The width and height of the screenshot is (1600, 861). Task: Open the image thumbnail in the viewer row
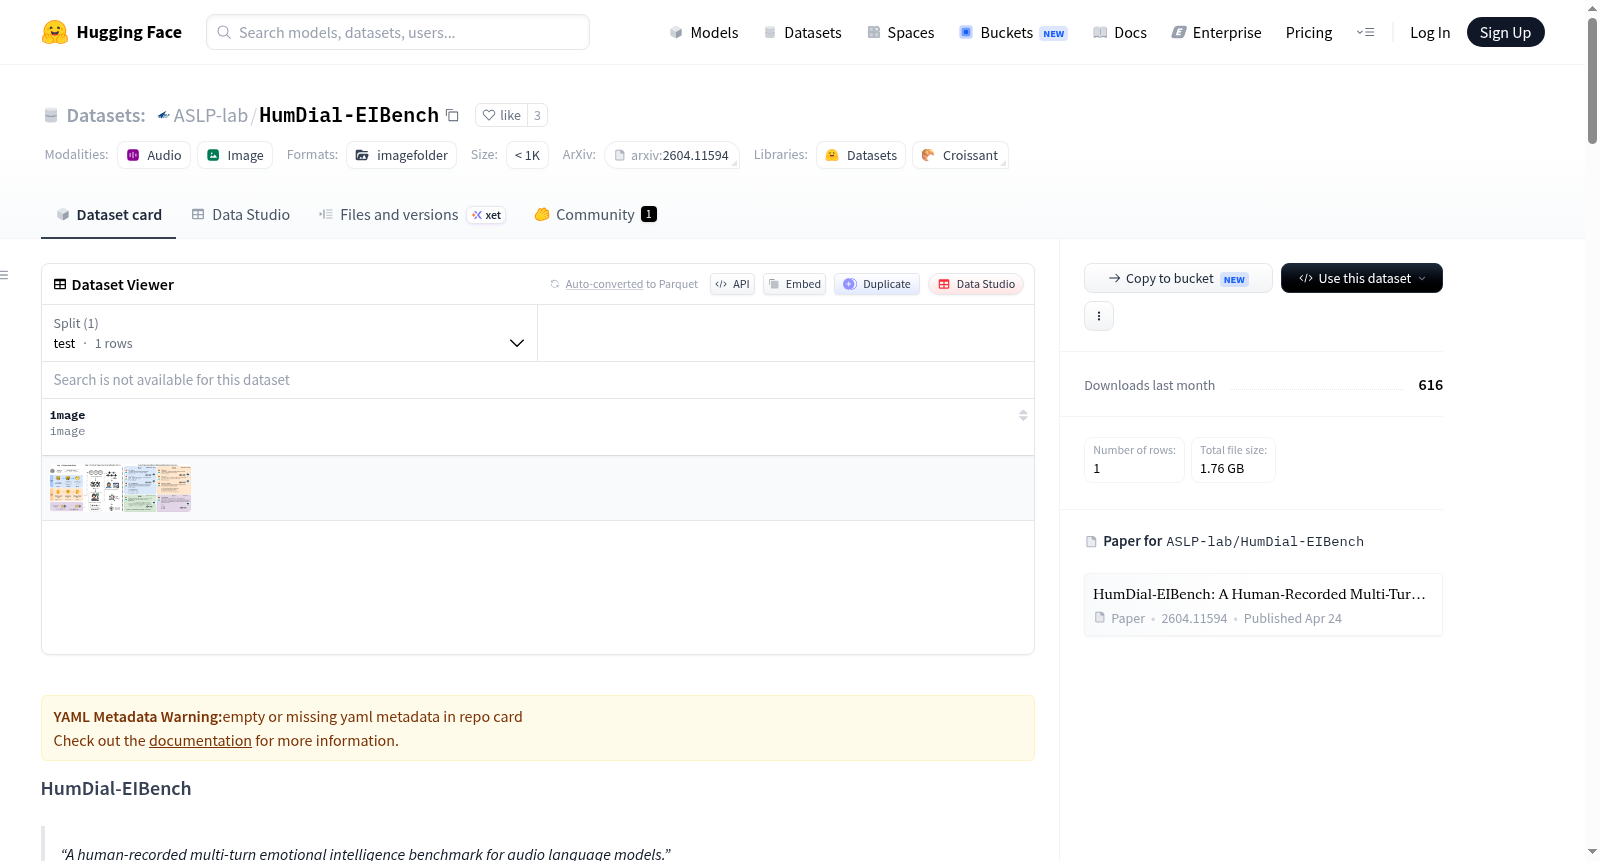click(120, 488)
